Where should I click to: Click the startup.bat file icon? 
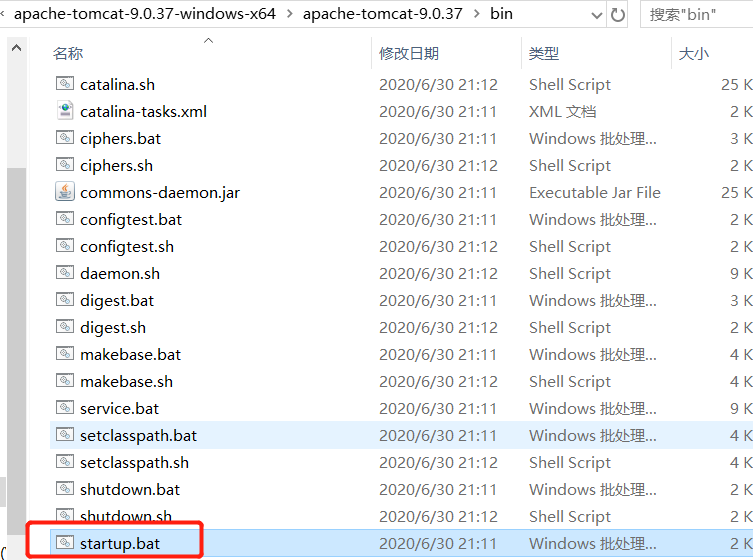tap(65, 543)
